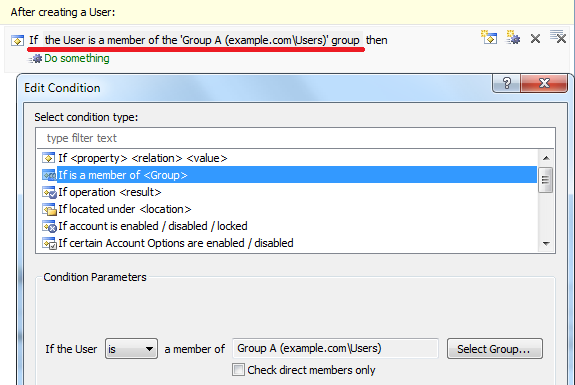The image size is (575, 385).
Task: Enable 'Check direct members only' checkbox
Action: coord(238,370)
